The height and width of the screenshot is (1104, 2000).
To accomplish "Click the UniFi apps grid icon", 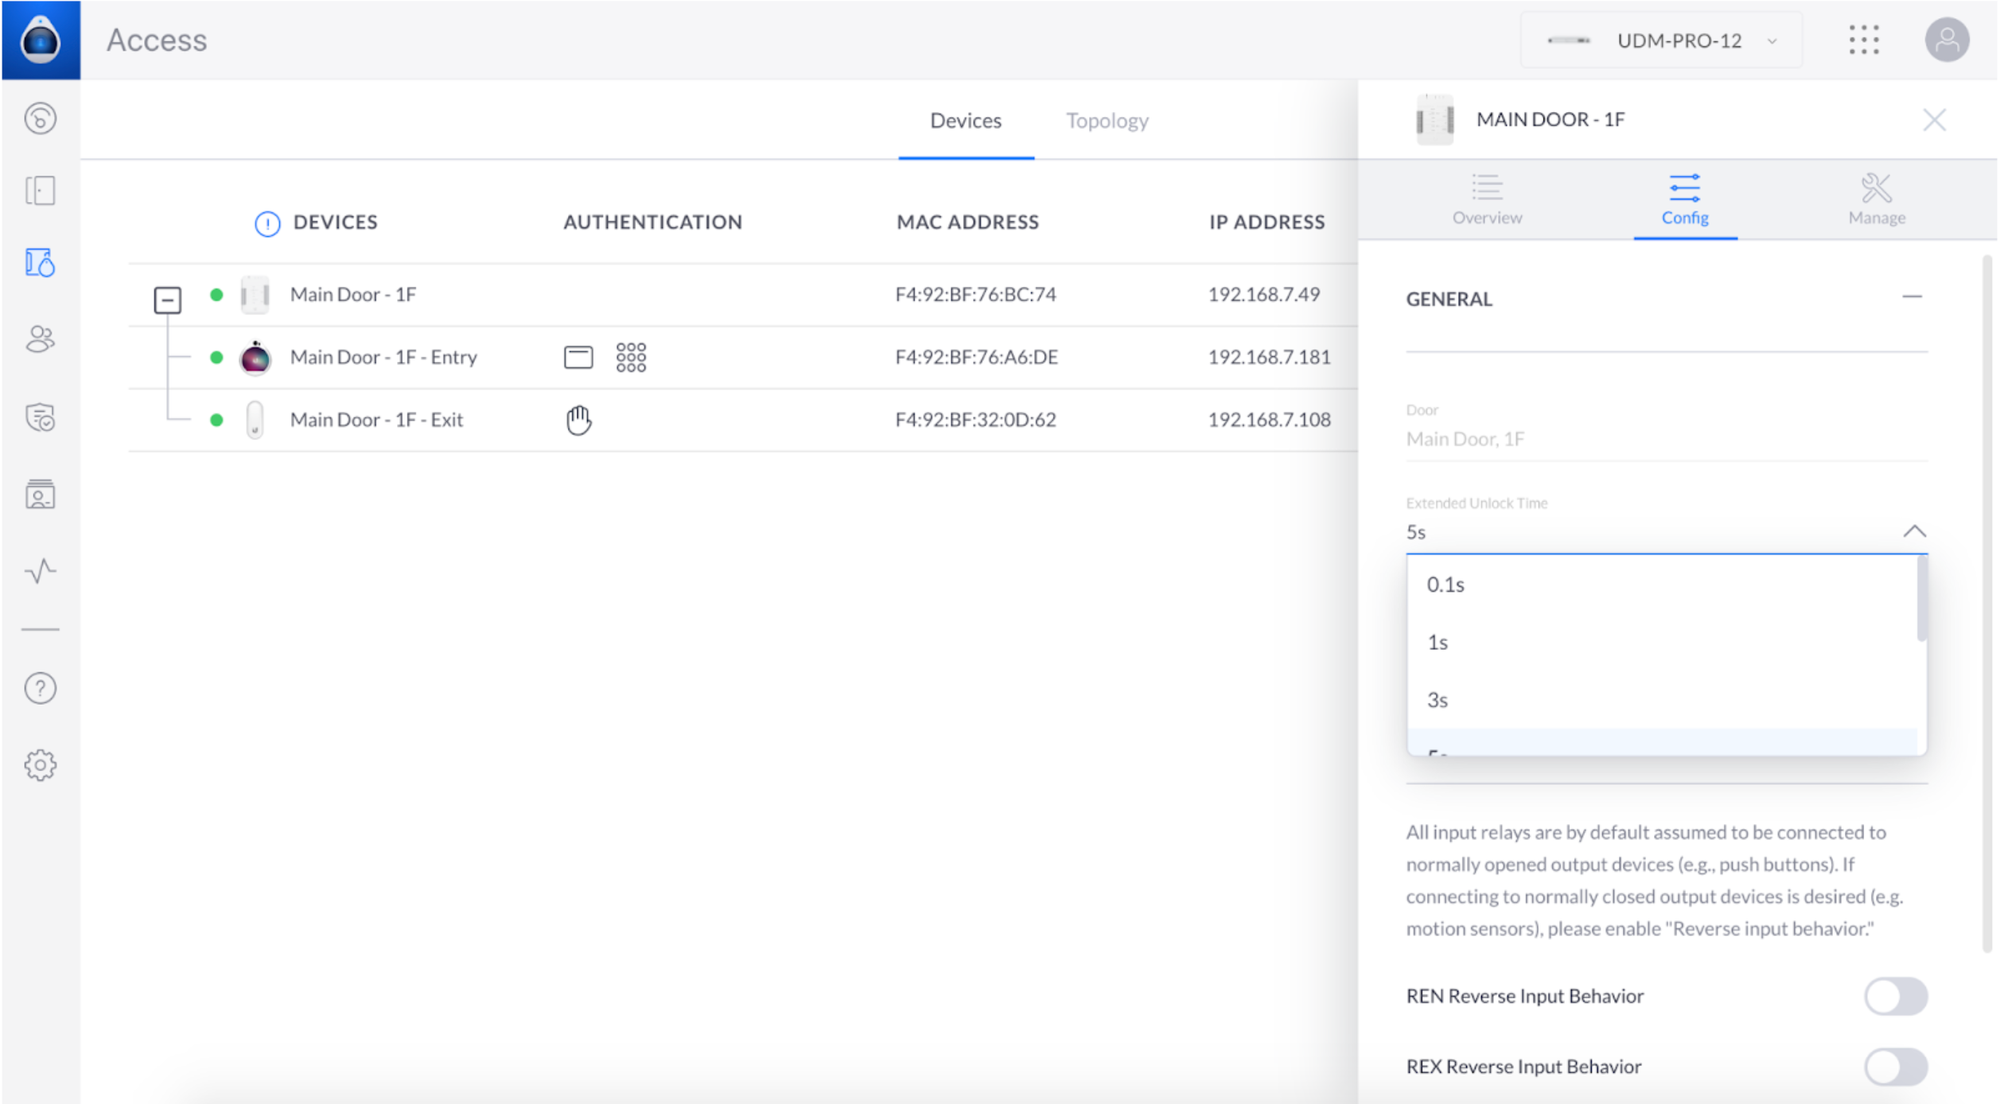I will pyautogui.click(x=1864, y=40).
